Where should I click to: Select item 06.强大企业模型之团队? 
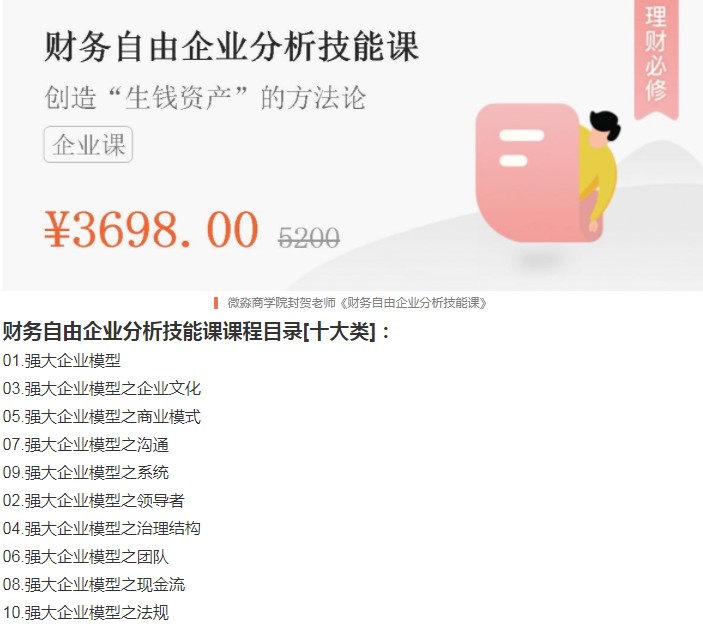86,556
